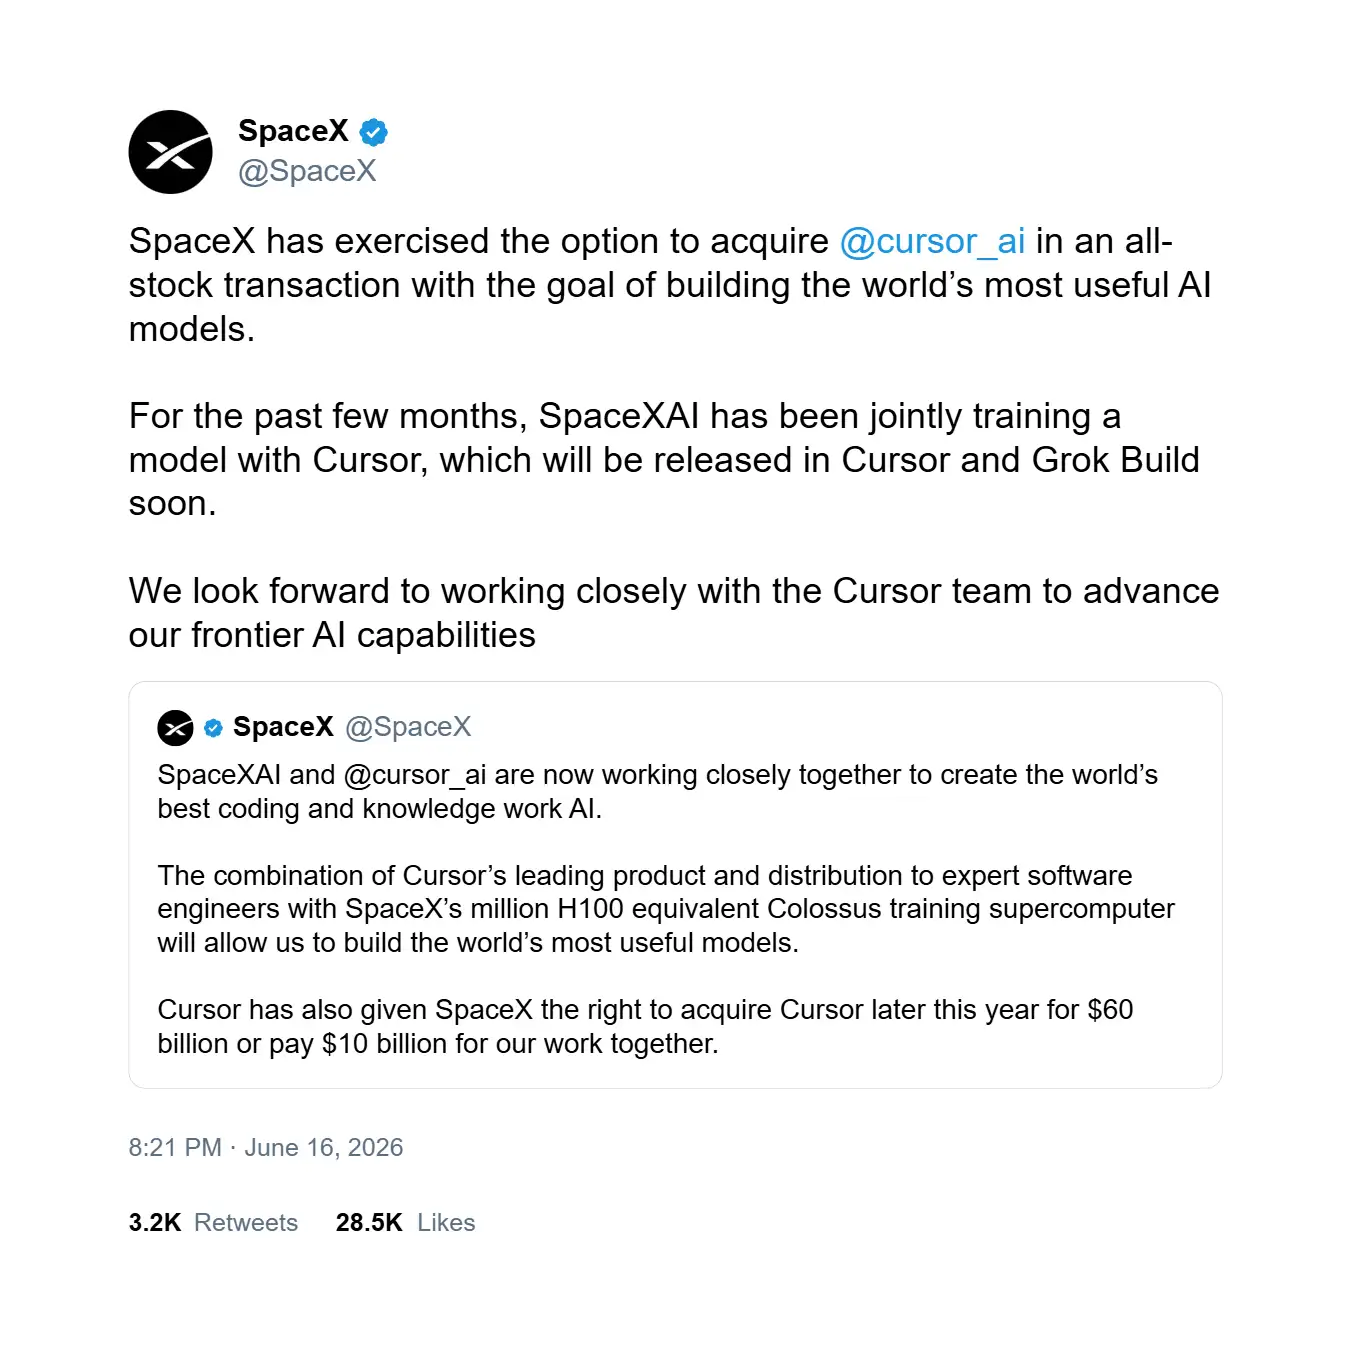Click the Retweets label text
The height and width of the screenshot is (1350, 1350).
246,1222
